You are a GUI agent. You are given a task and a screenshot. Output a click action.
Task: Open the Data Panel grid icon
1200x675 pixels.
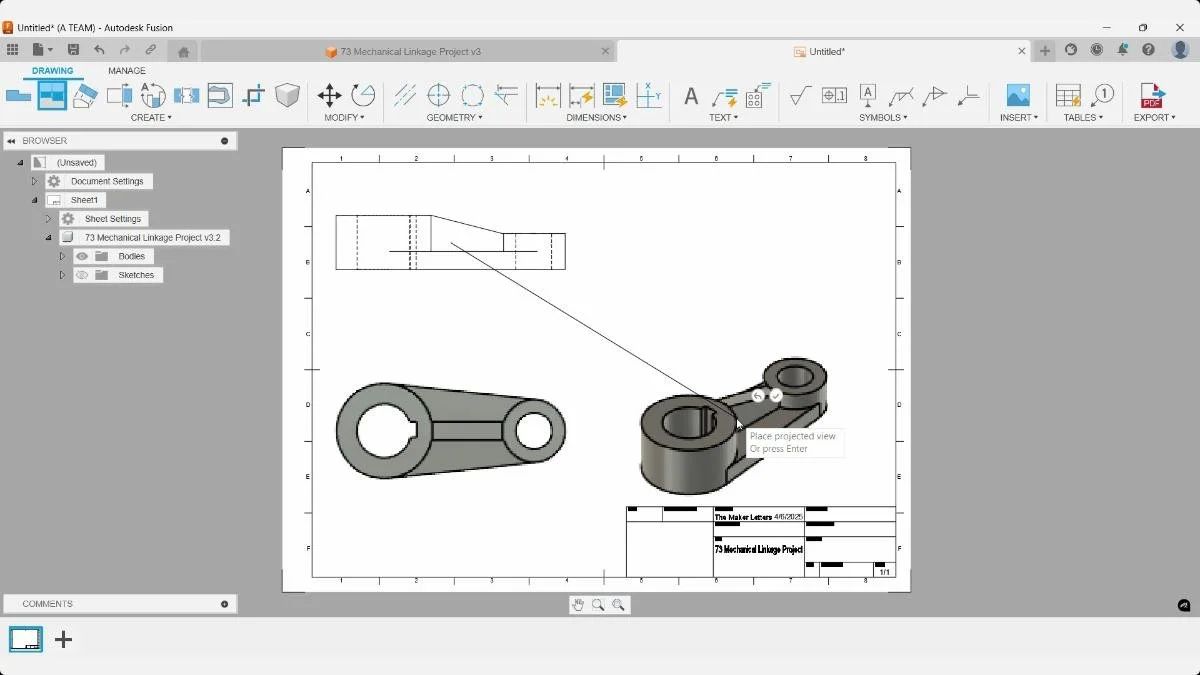12,50
